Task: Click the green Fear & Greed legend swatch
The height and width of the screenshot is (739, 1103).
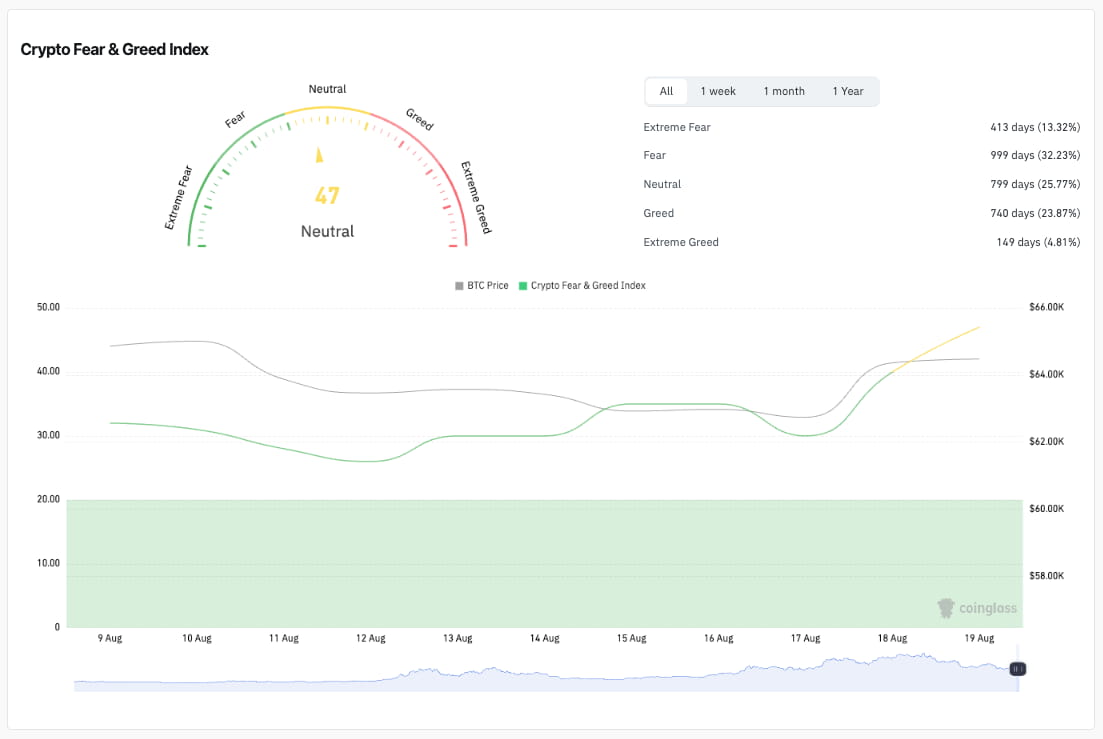Action: tap(523, 285)
